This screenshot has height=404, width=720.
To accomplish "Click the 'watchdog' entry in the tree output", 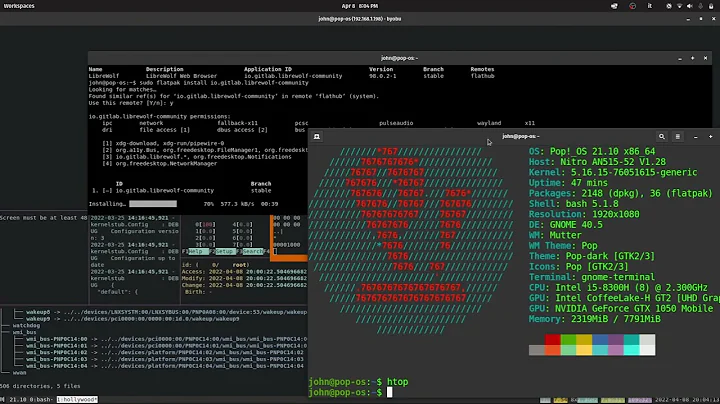I will click(26, 325).
